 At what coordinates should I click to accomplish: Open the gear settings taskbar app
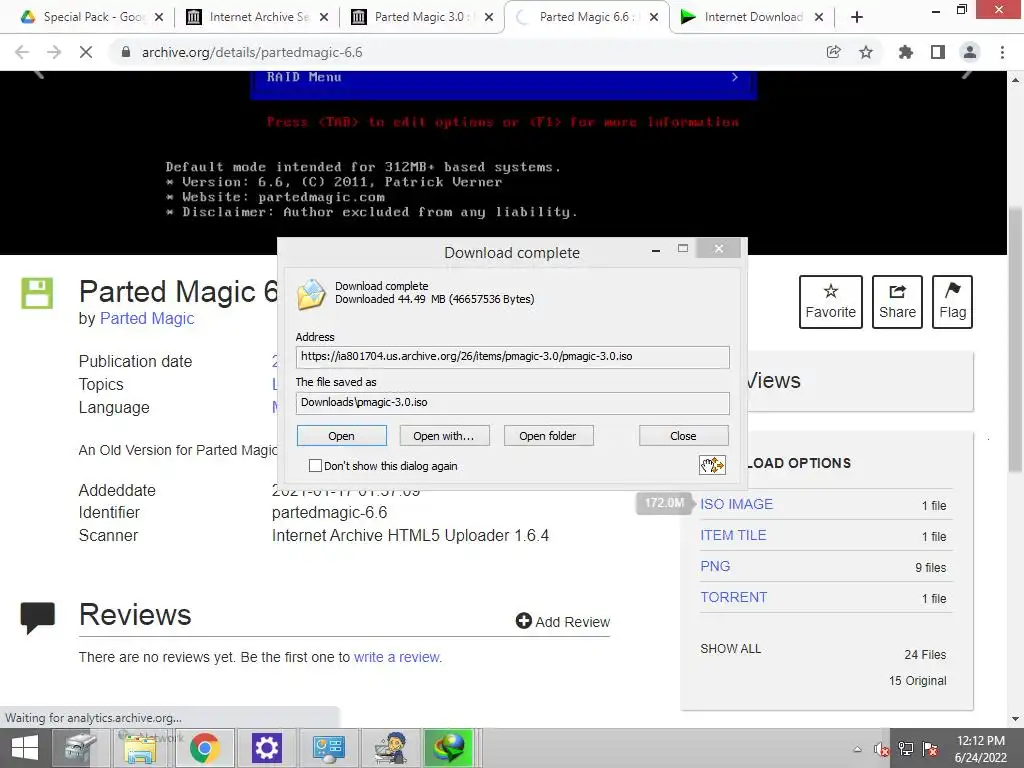click(266, 748)
